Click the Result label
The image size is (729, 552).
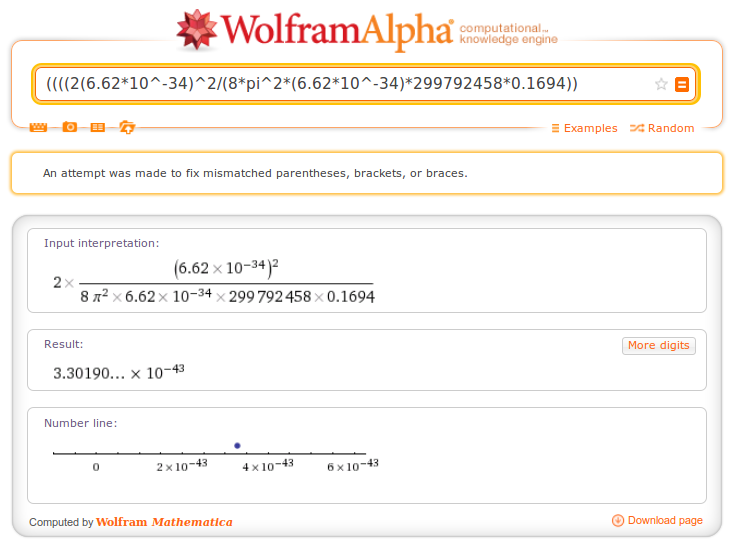63,344
